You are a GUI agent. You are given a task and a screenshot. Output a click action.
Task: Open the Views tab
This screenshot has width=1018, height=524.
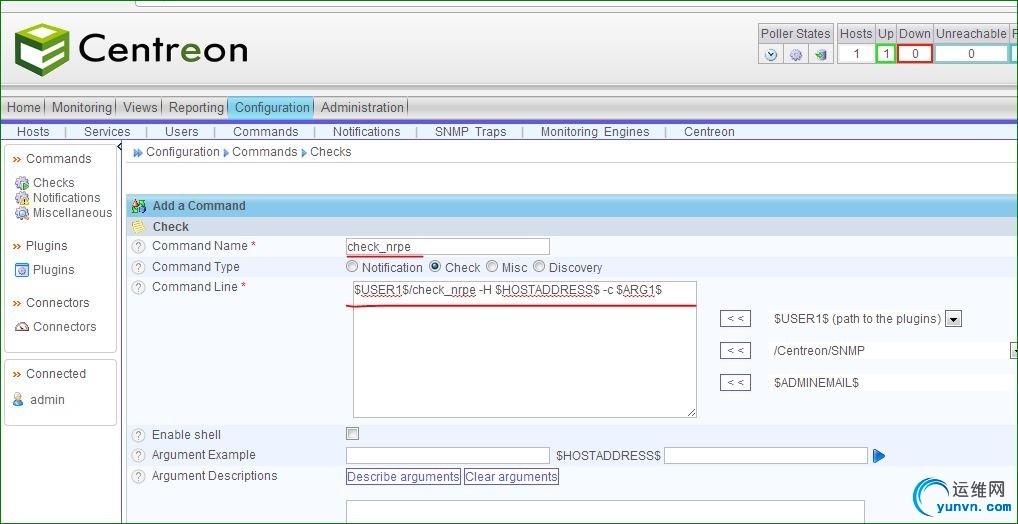tap(140, 108)
